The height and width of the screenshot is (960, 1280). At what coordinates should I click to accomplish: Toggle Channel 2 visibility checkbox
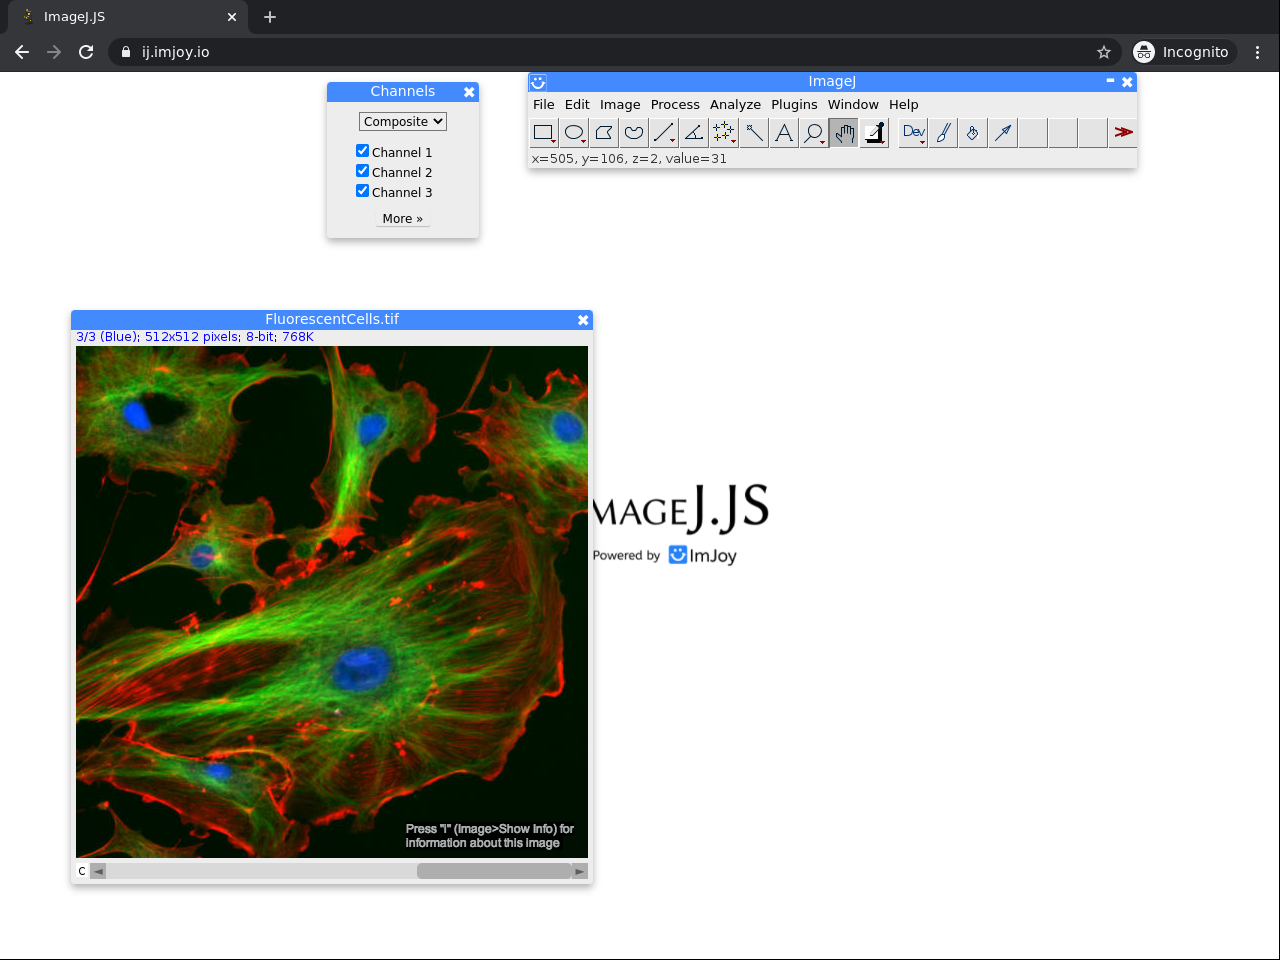coord(362,171)
